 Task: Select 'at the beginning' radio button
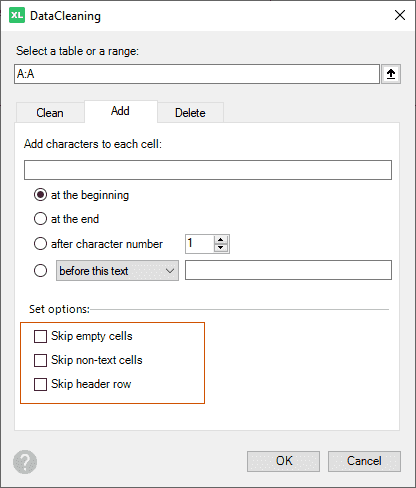click(40, 195)
